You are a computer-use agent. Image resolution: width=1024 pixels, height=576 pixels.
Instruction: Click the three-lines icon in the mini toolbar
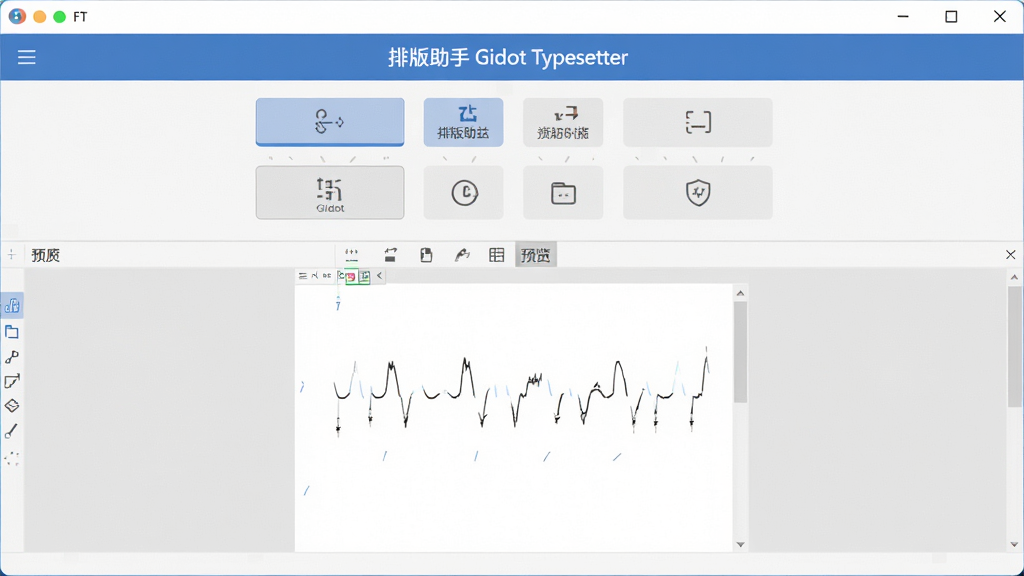(302, 276)
